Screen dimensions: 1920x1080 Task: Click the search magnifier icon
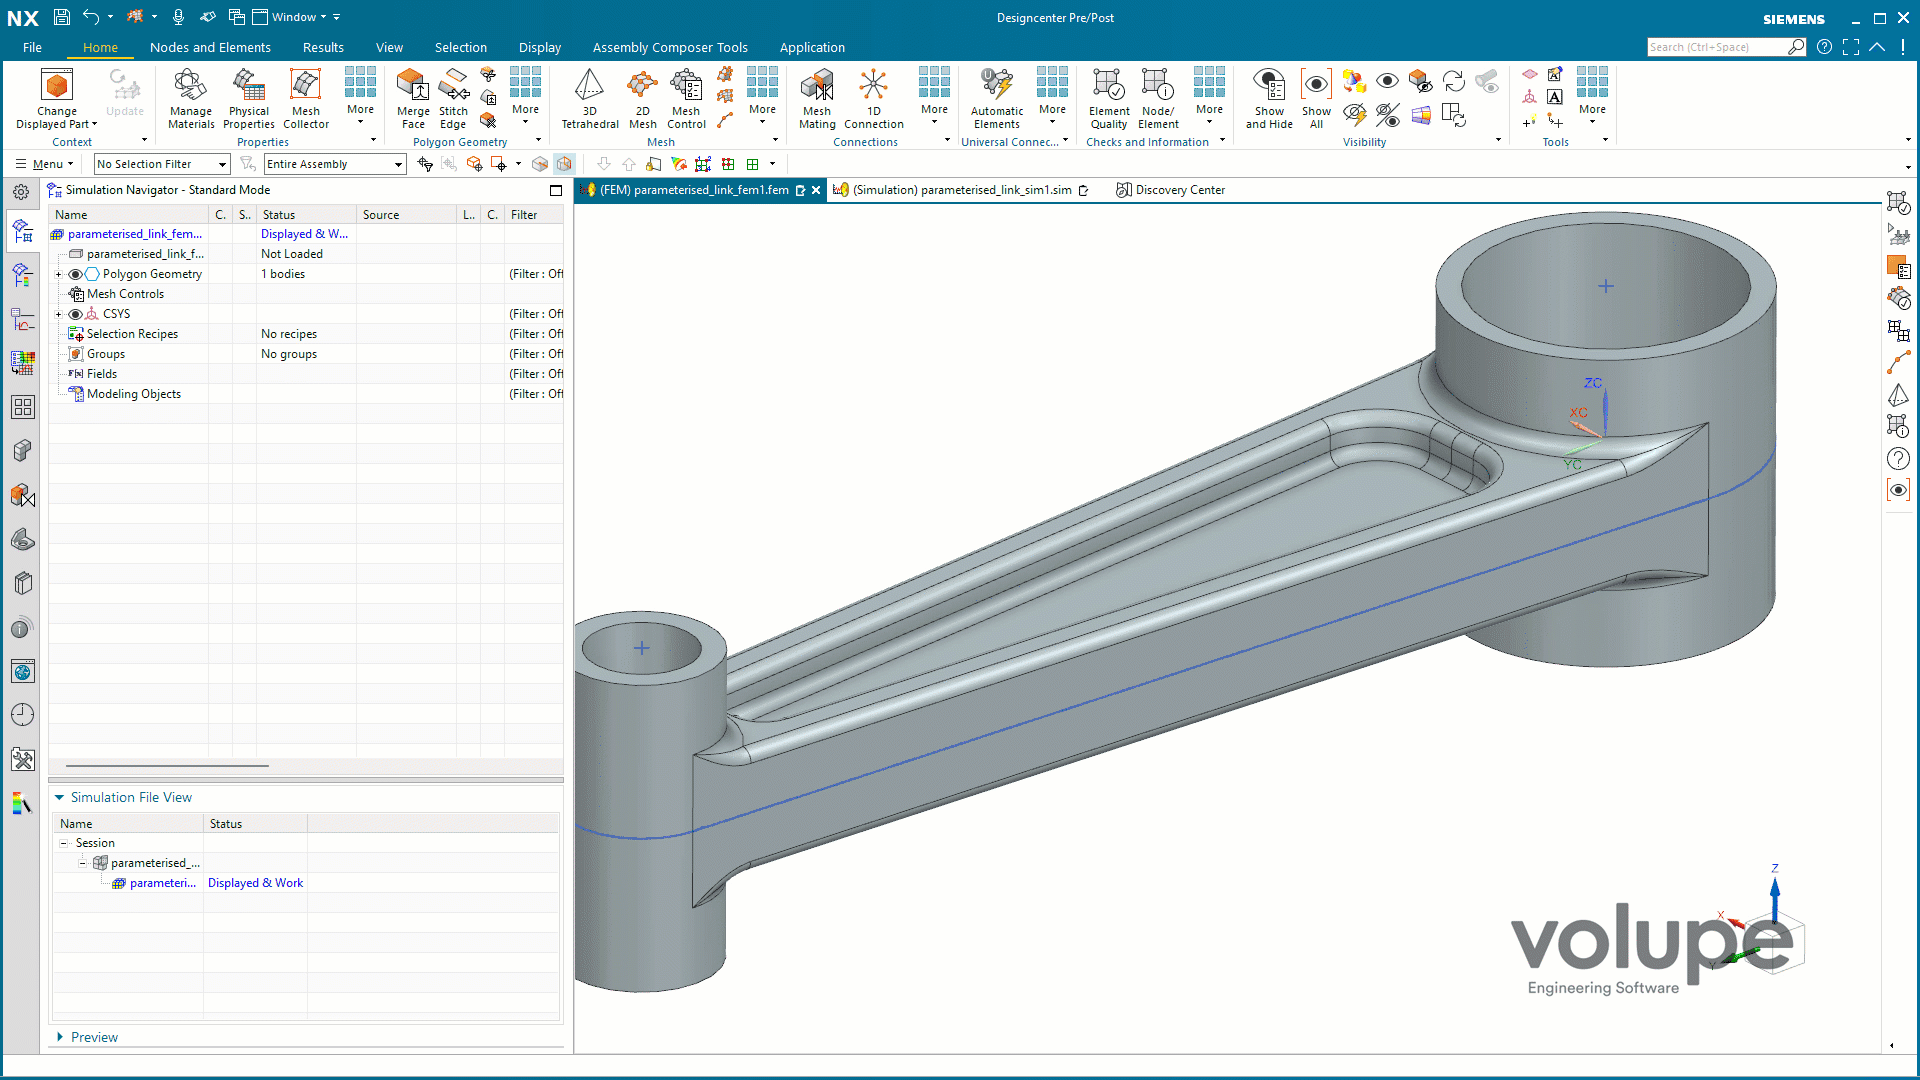click(x=1796, y=47)
